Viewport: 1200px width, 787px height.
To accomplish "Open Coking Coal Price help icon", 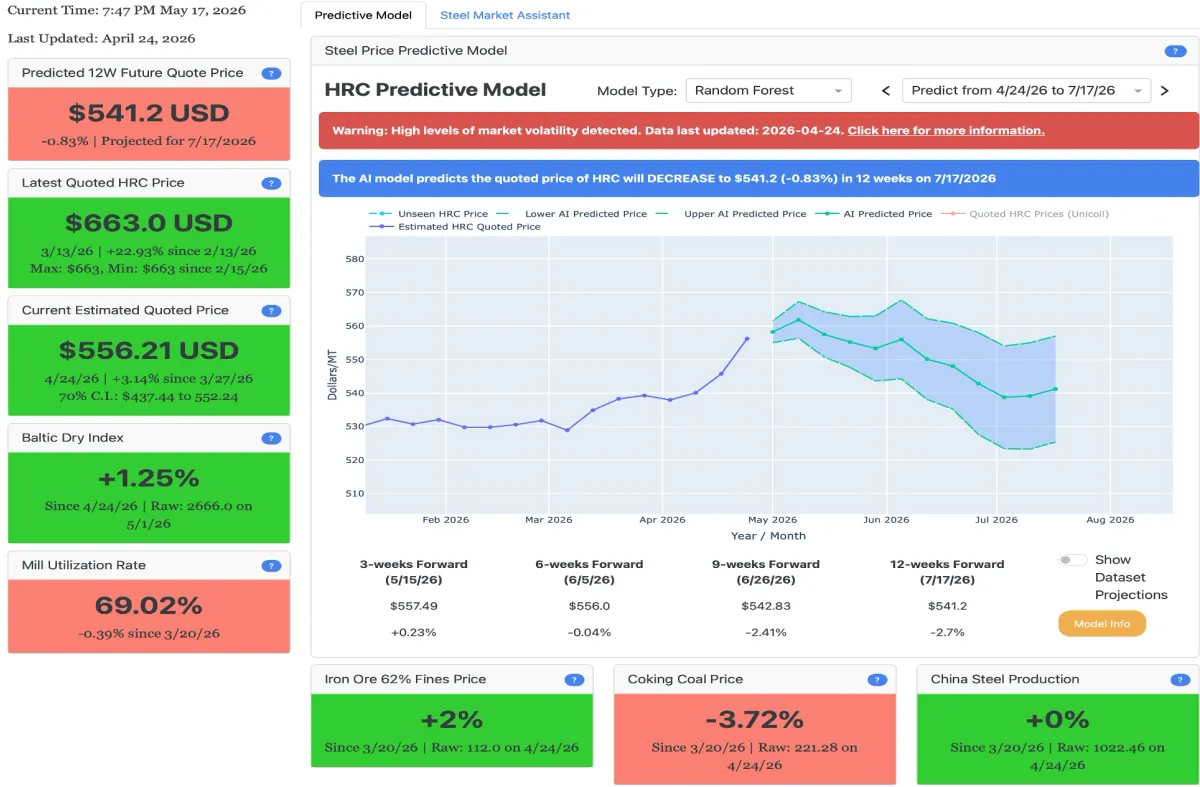I will click(x=877, y=680).
